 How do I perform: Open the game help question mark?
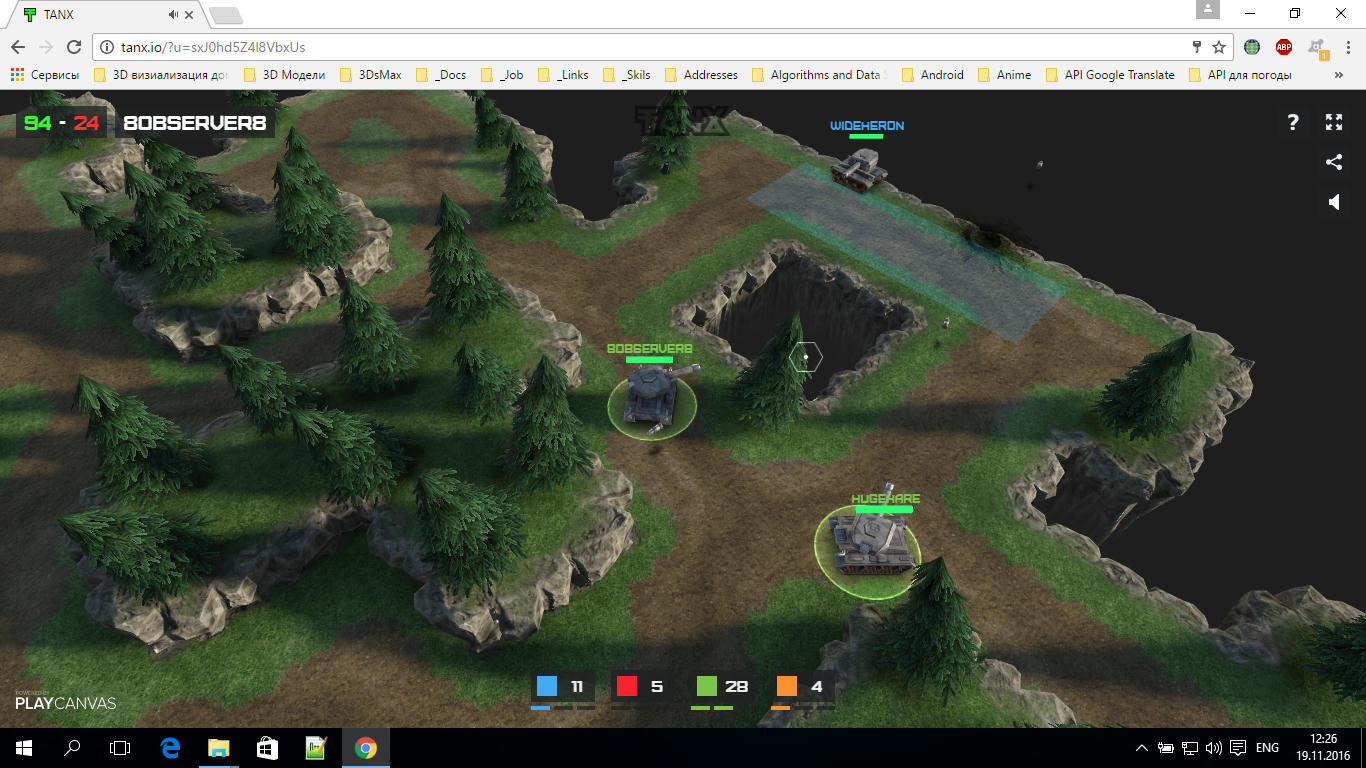(x=1293, y=122)
